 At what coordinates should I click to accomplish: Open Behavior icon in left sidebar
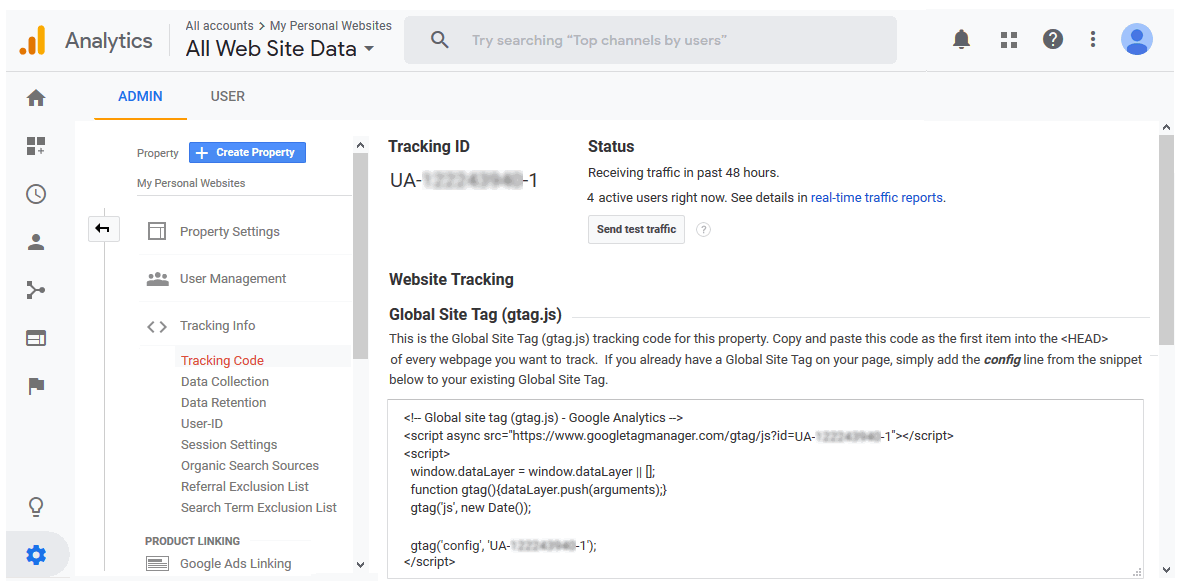point(36,338)
